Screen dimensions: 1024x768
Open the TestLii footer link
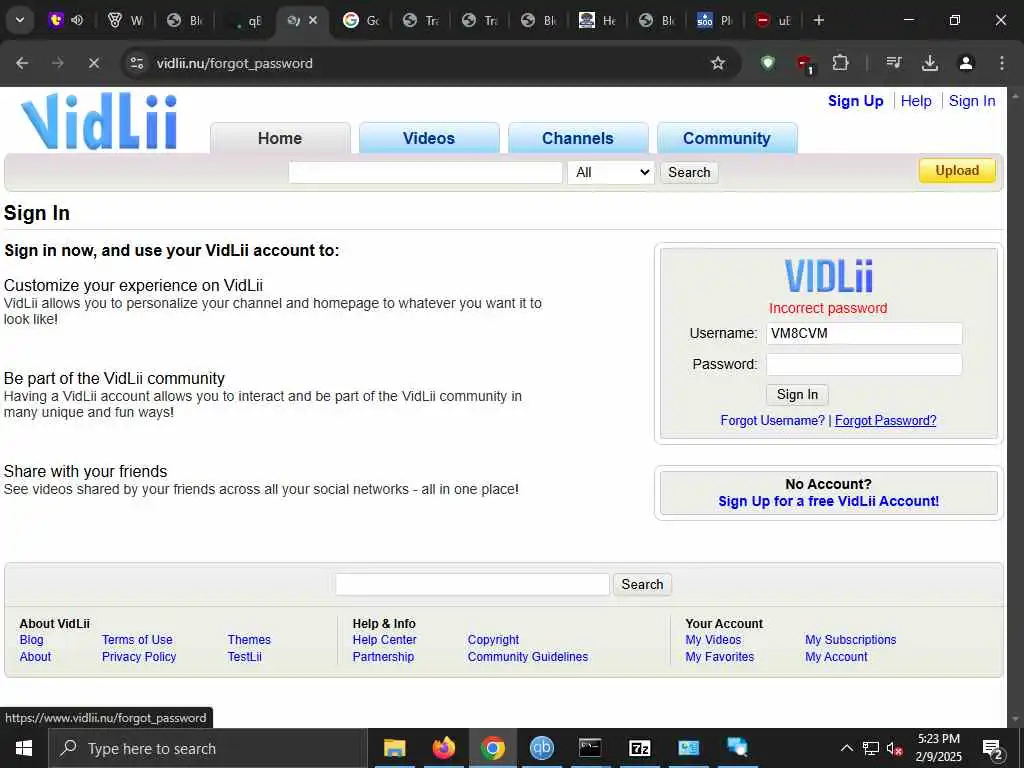(x=244, y=657)
